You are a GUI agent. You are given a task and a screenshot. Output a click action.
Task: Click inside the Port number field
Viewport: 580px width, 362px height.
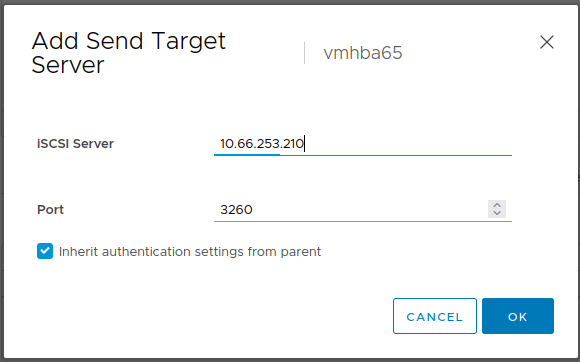tap(350, 210)
